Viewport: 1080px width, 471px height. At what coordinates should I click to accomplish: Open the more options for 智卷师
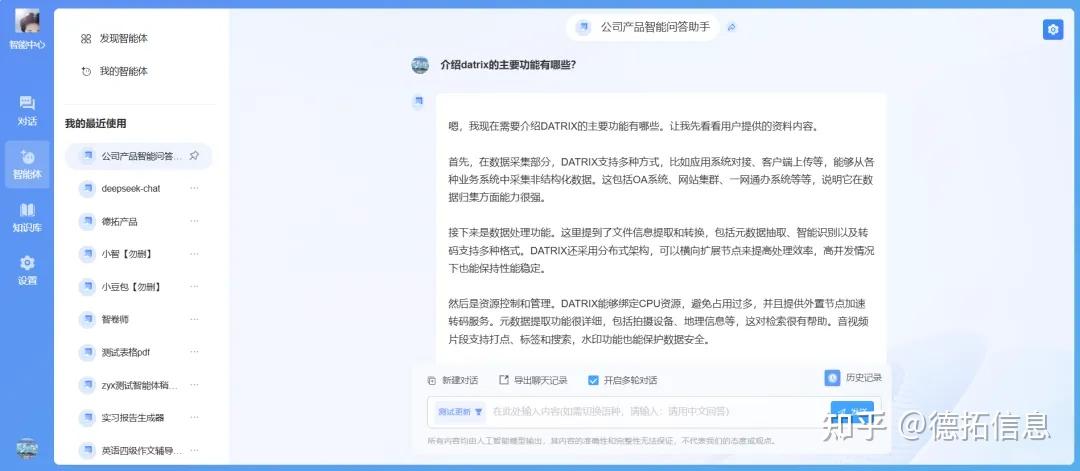[194, 319]
